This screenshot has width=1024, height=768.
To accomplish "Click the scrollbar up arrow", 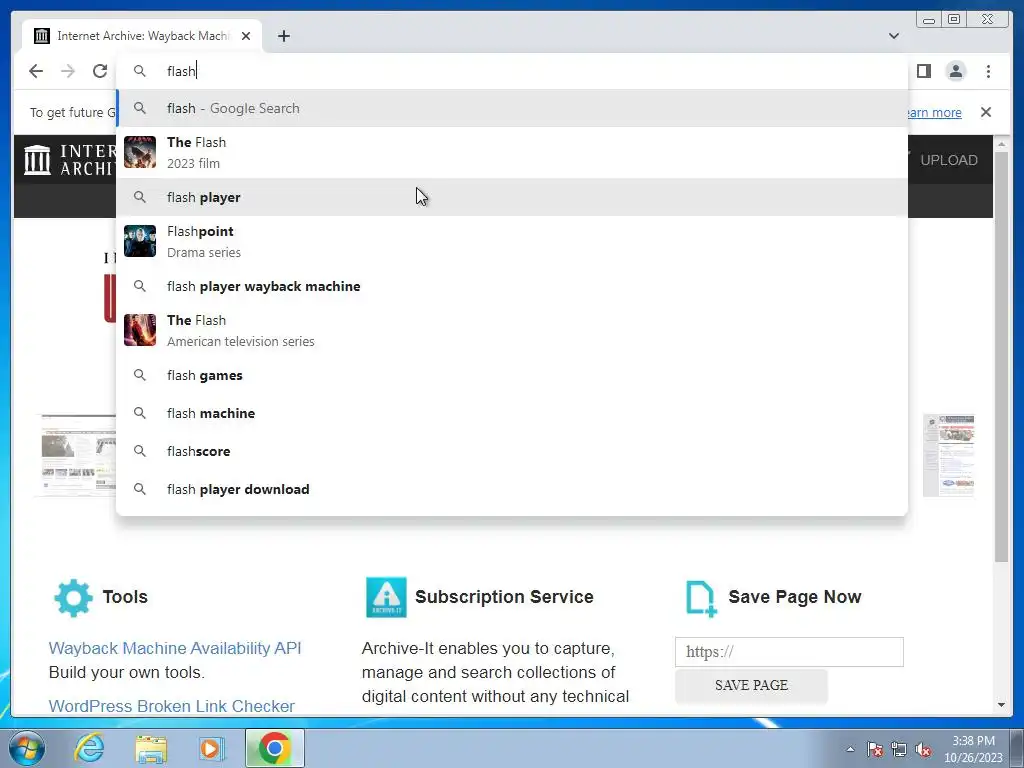I will pyautogui.click(x=1002, y=144).
